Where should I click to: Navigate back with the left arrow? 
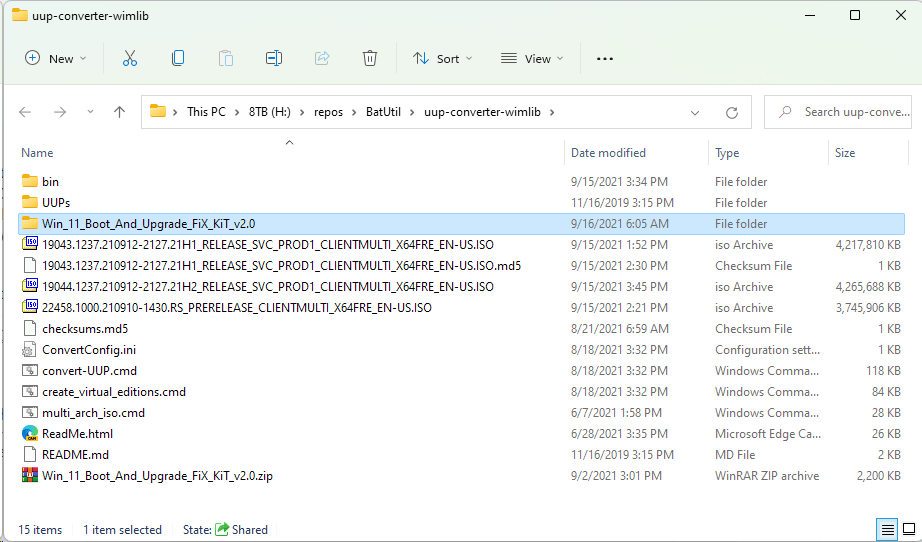tap(26, 112)
